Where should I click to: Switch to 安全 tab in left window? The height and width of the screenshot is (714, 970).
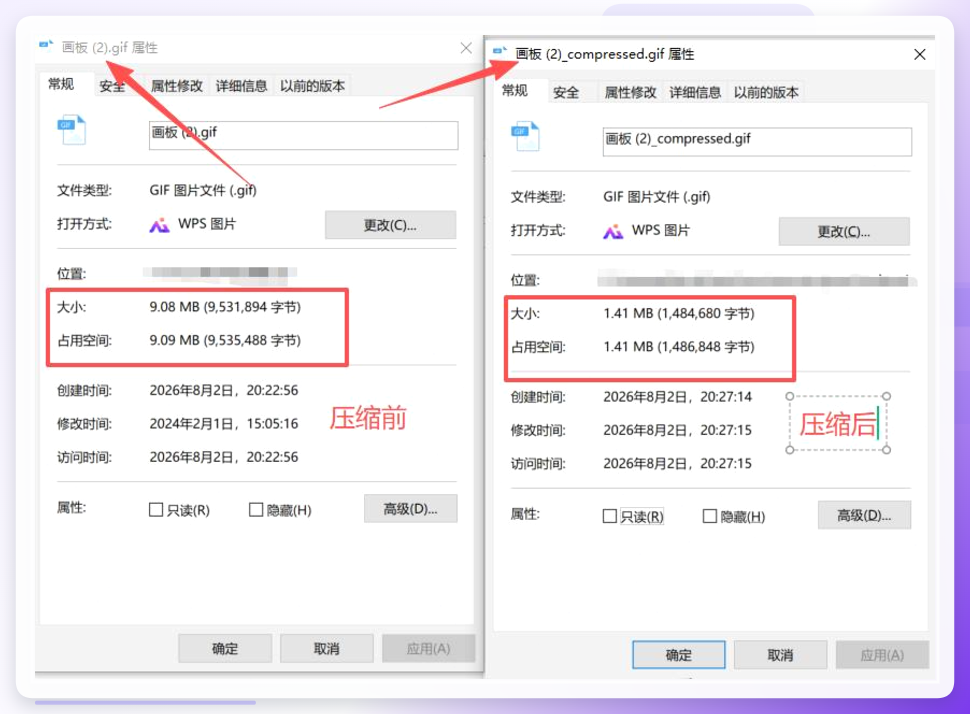click(x=112, y=86)
